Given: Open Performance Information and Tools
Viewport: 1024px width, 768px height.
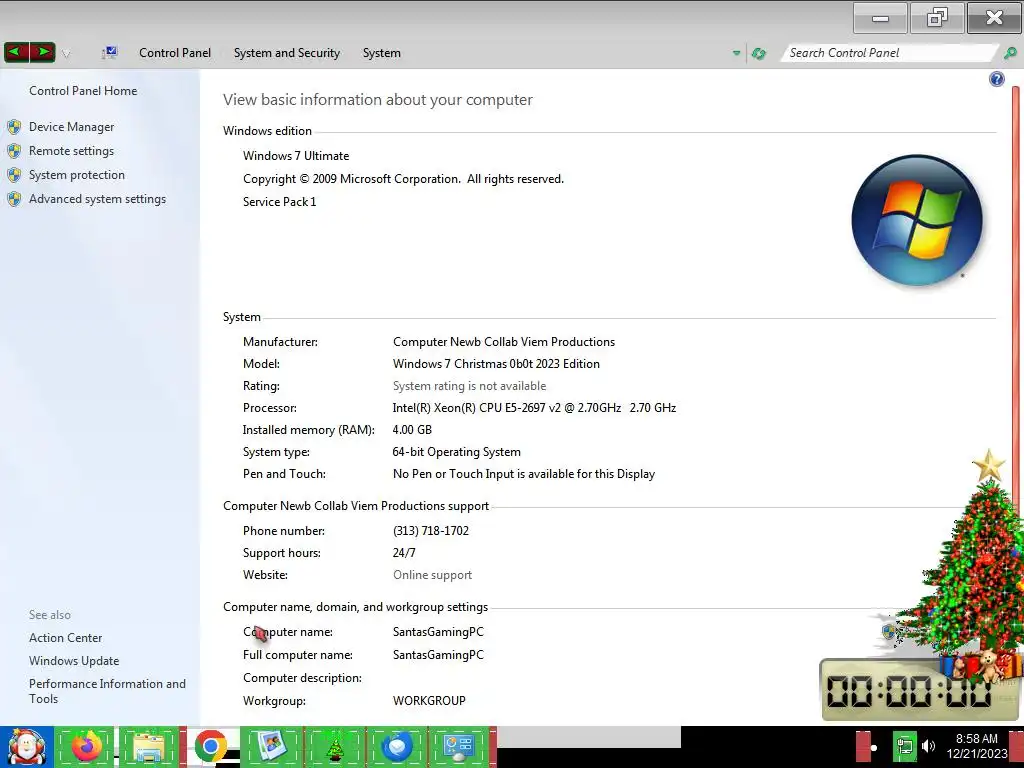Looking at the screenshot, I should click(107, 691).
